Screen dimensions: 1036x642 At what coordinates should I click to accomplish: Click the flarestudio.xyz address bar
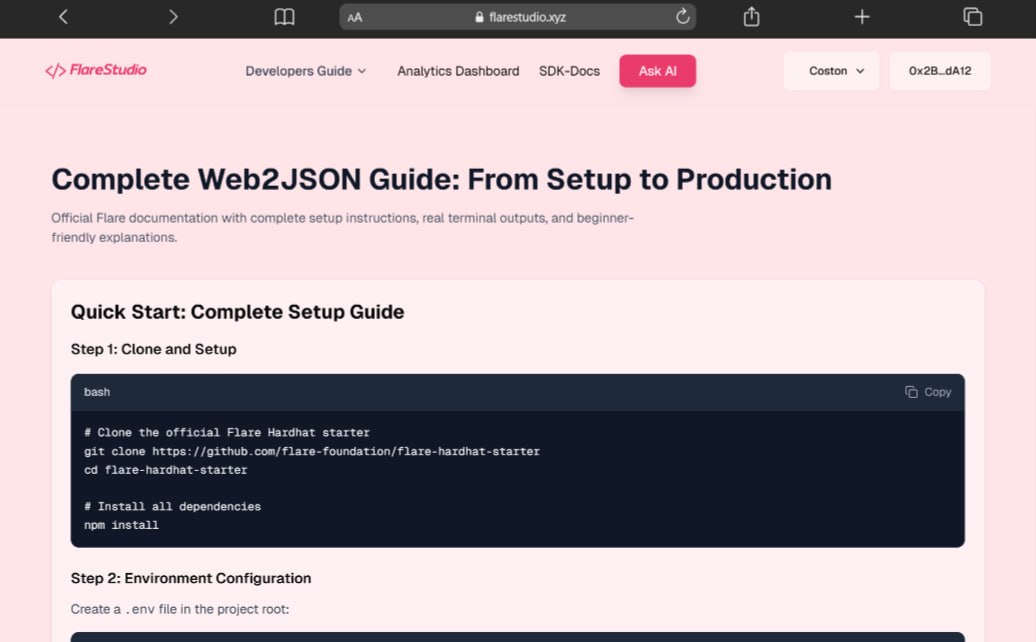[x=517, y=17]
